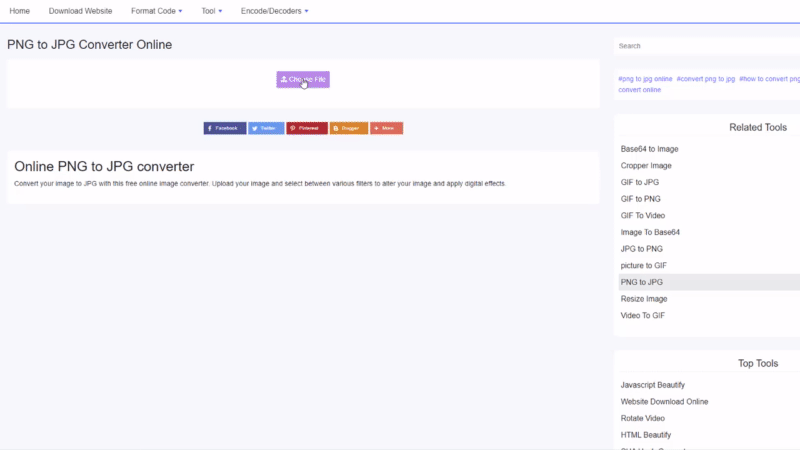Click the Choose File upload button
The image size is (800, 450).
(x=303, y=79)
